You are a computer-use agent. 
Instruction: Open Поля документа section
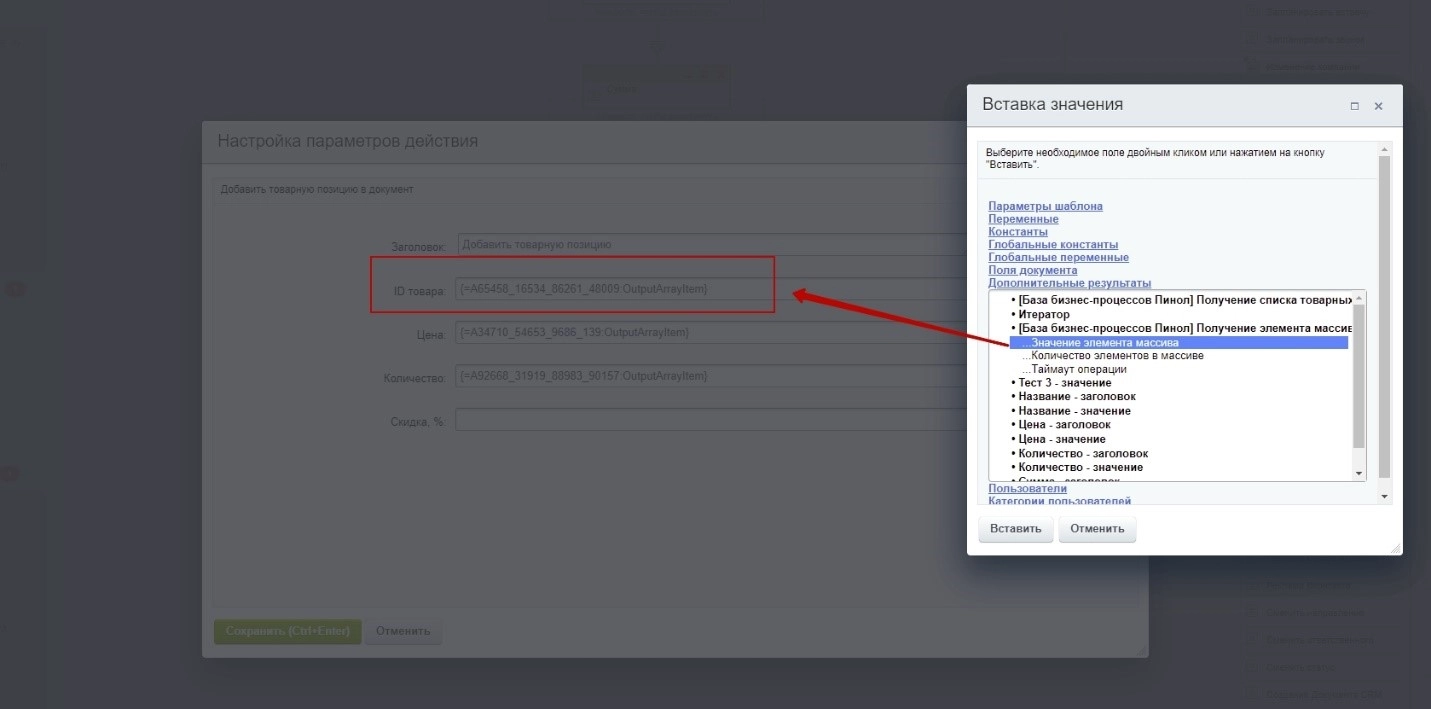tap(1032, 270)
